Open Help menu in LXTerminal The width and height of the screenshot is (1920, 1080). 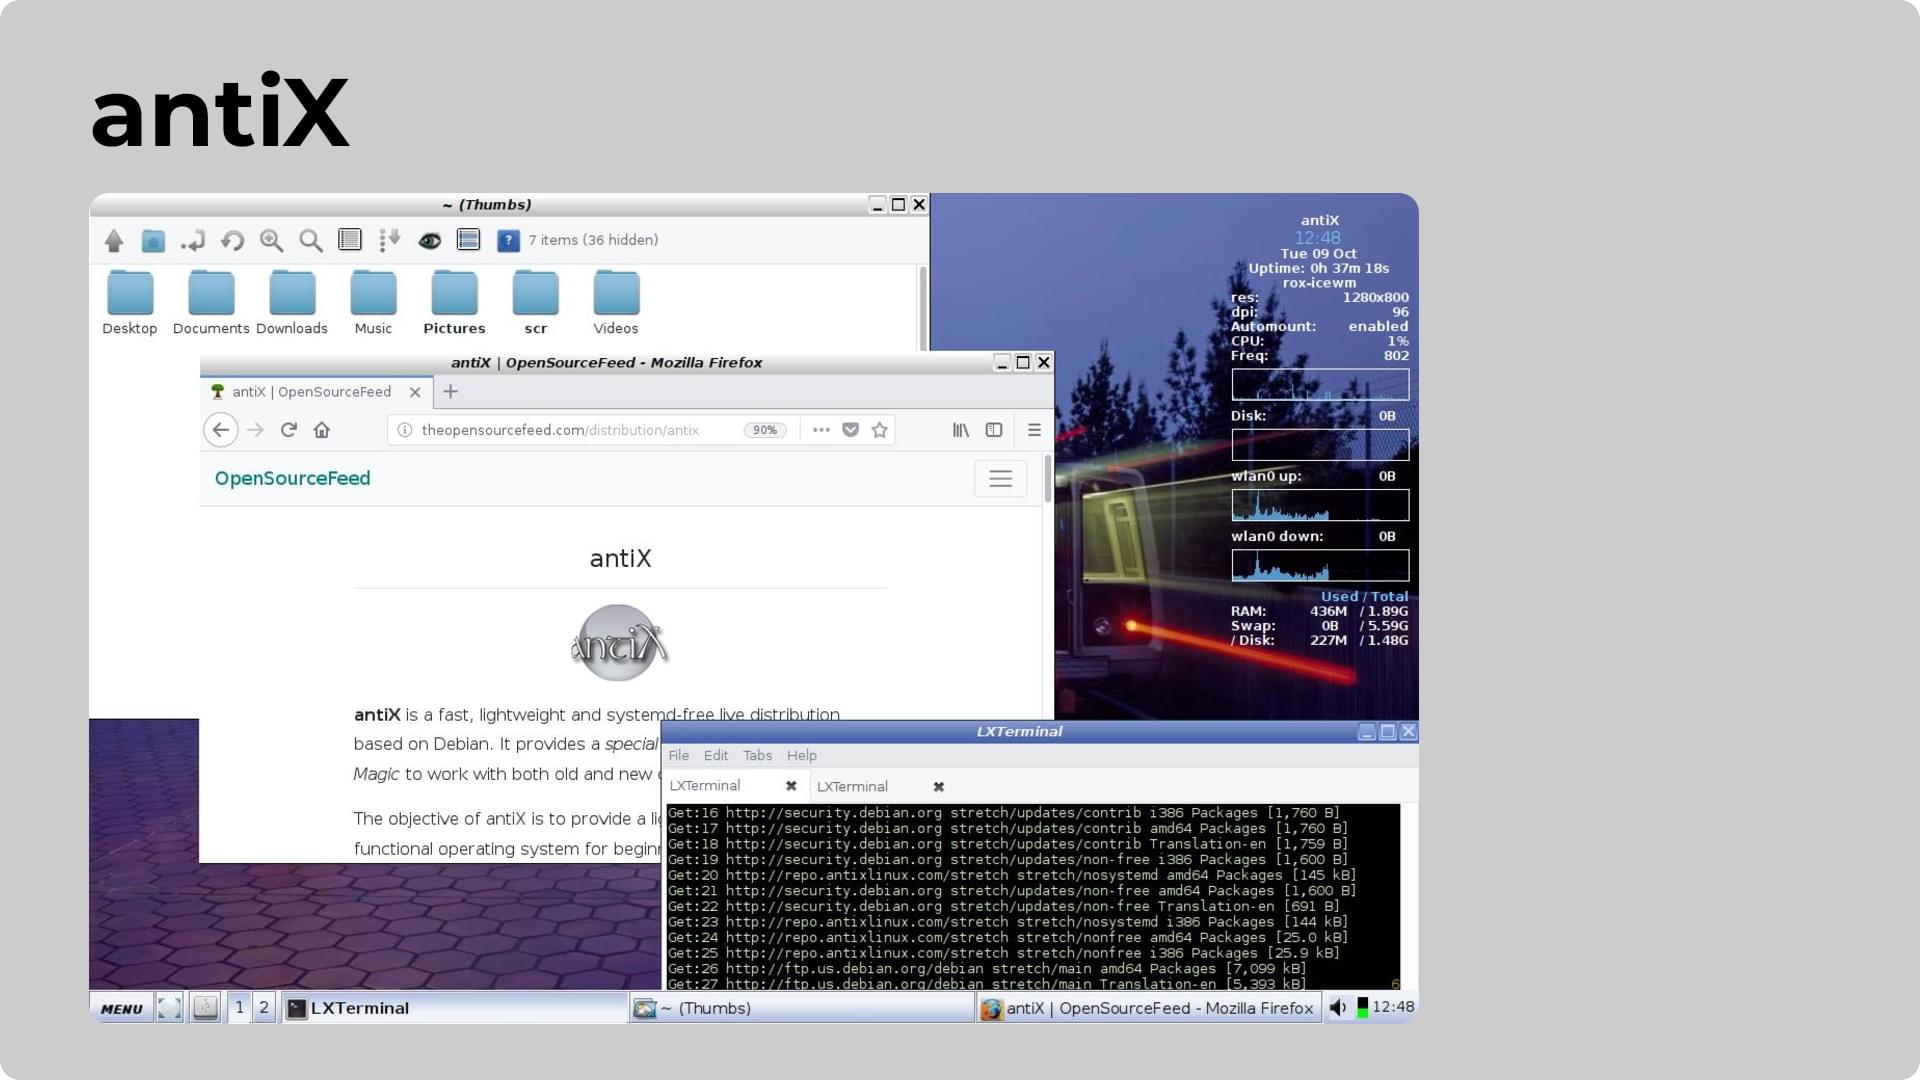point(802,756)
